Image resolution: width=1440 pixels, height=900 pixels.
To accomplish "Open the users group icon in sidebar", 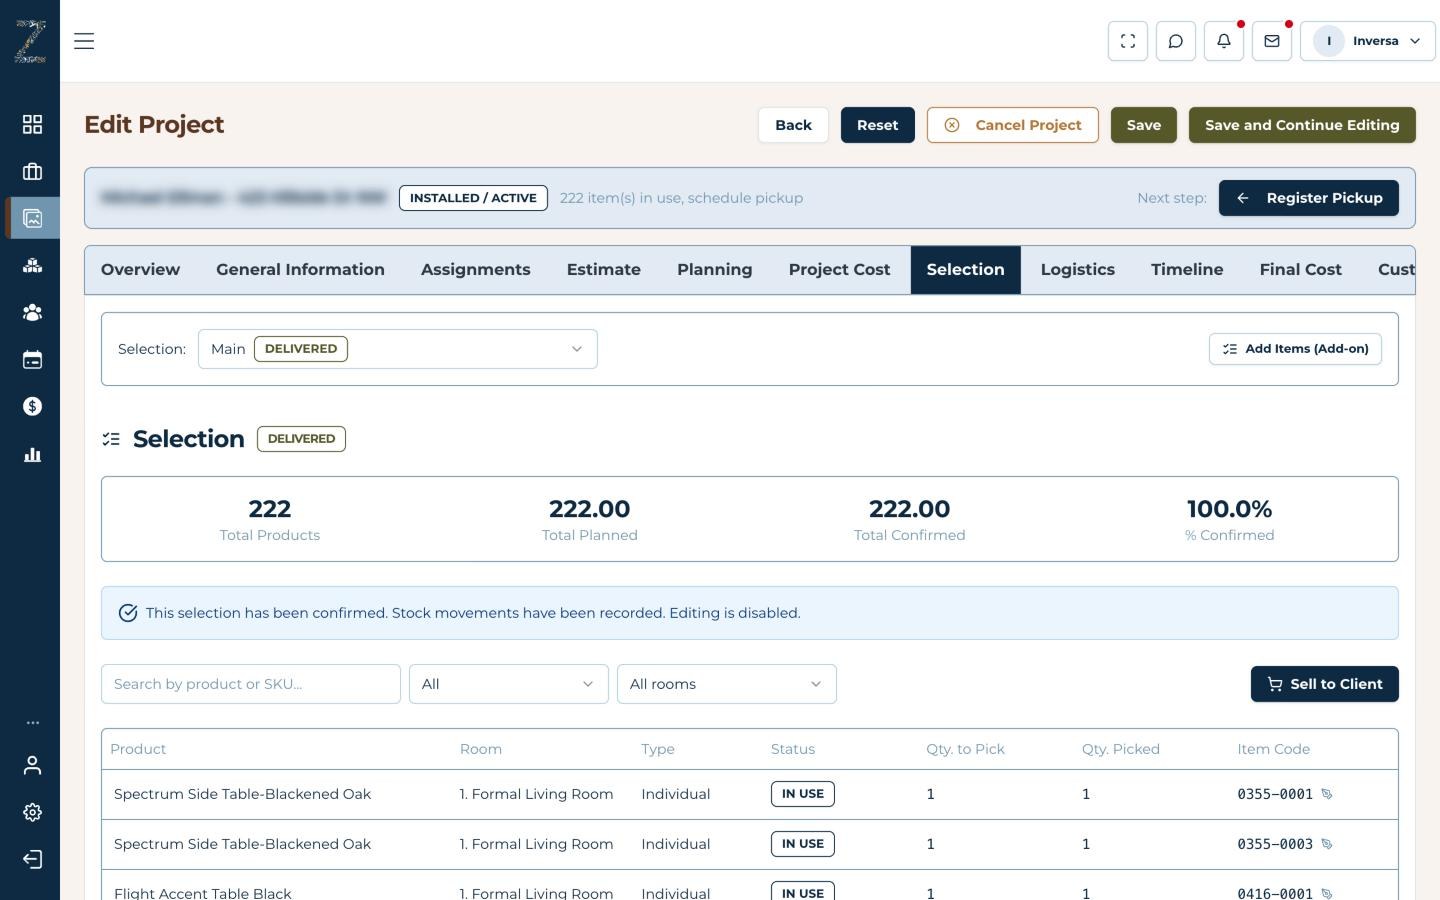I will 32,312.
